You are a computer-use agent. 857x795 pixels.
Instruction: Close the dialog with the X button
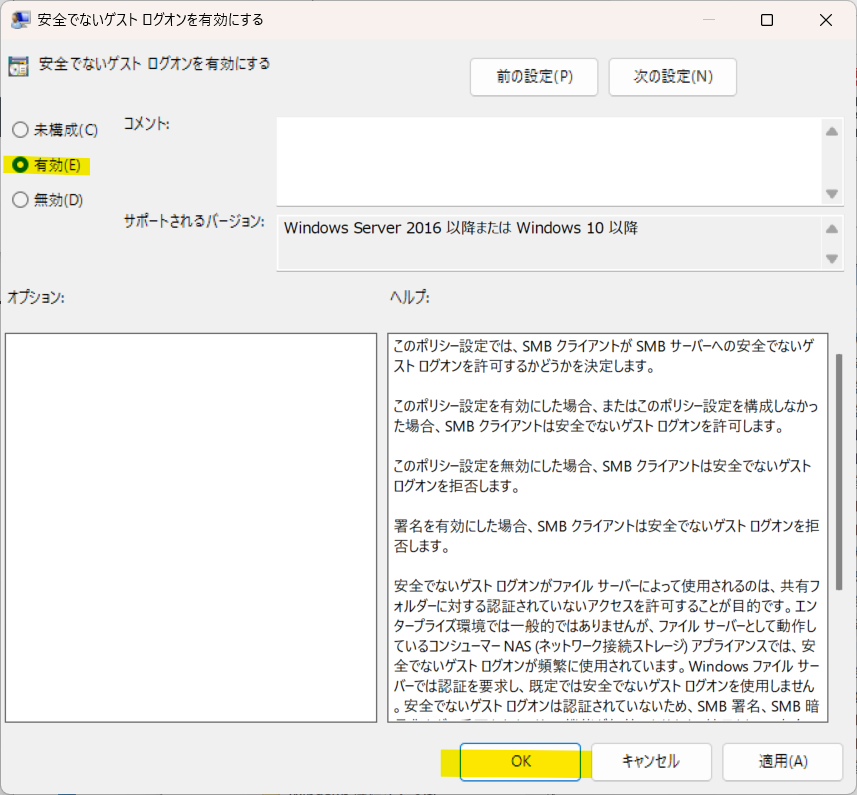[x=826, y=20]
